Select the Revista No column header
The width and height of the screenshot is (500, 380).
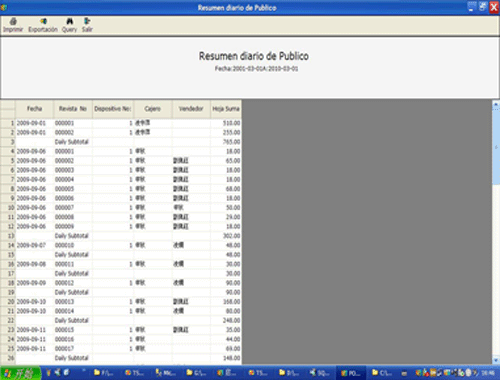click(x=73, y=109)
